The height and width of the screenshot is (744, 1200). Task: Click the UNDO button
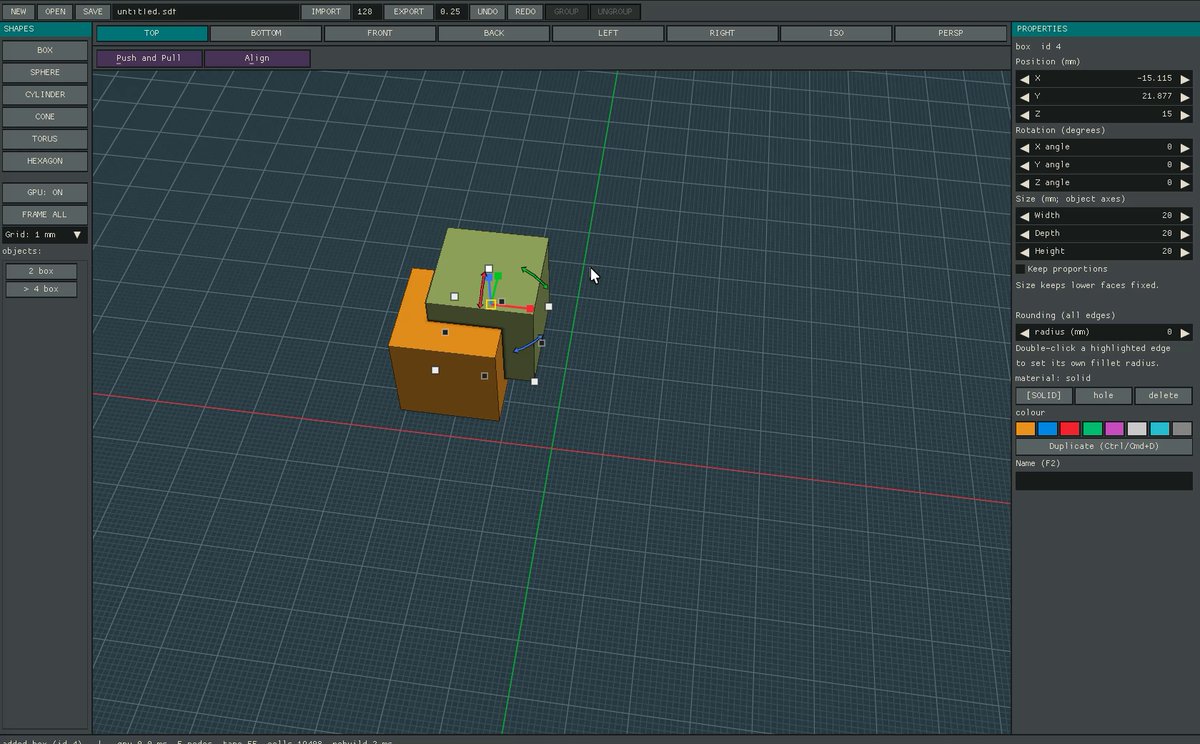(x=487, y=12)
